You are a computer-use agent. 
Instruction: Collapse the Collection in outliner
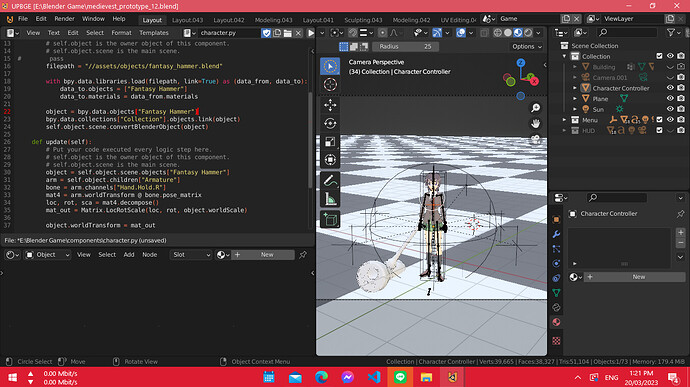click(x=565, y=56)
